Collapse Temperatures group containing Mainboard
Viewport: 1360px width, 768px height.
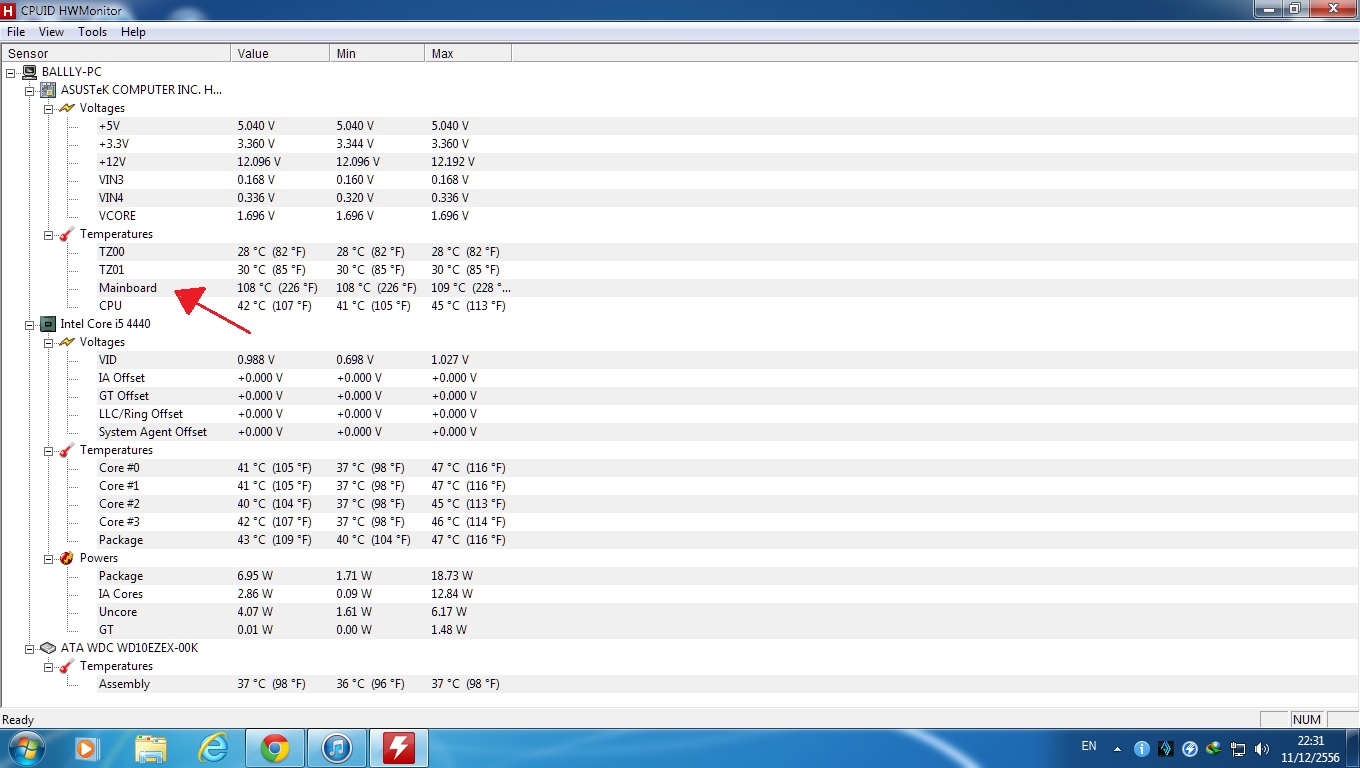pos(48,234)
